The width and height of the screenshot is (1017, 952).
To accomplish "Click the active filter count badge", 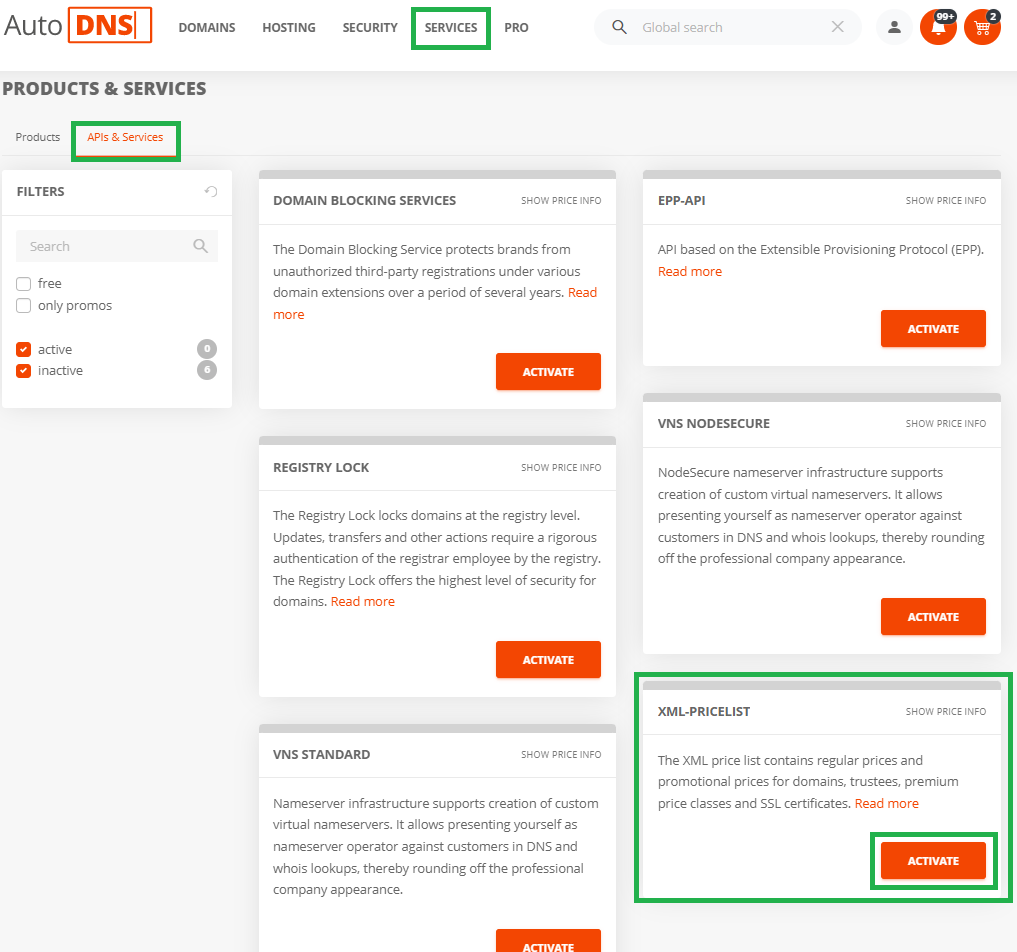I will [207, 349].
